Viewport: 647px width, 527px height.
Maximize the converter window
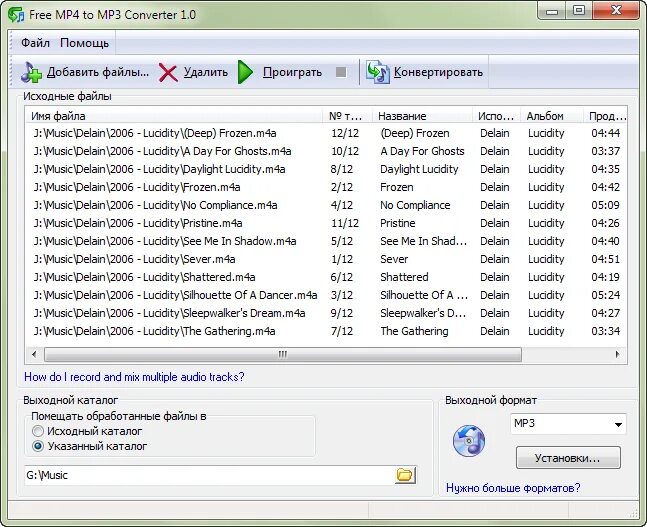click(579, 10)
